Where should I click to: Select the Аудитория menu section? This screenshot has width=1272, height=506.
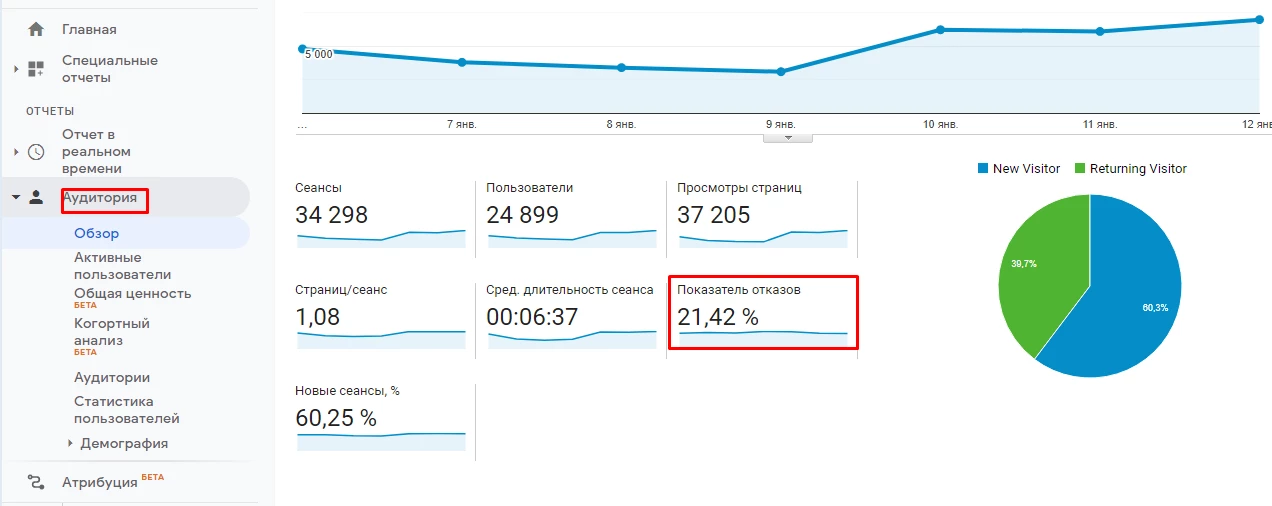point(100,197)
